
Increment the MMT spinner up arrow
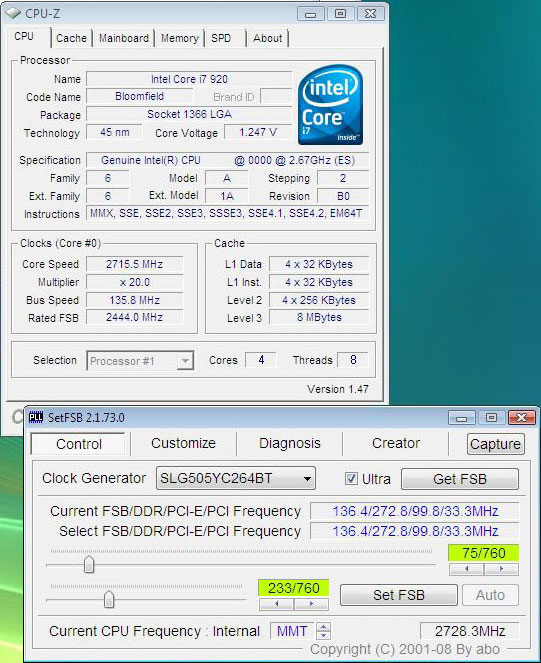(324, 627)
